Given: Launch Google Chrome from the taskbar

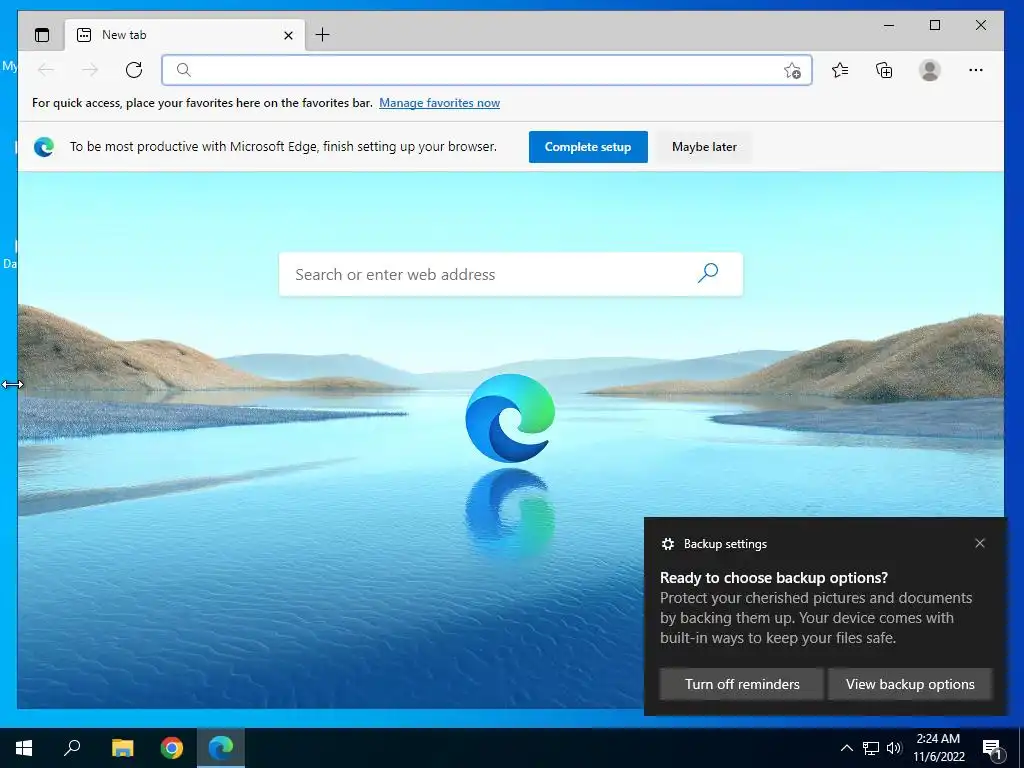Looking at the screenshot, I should (172, 748).
